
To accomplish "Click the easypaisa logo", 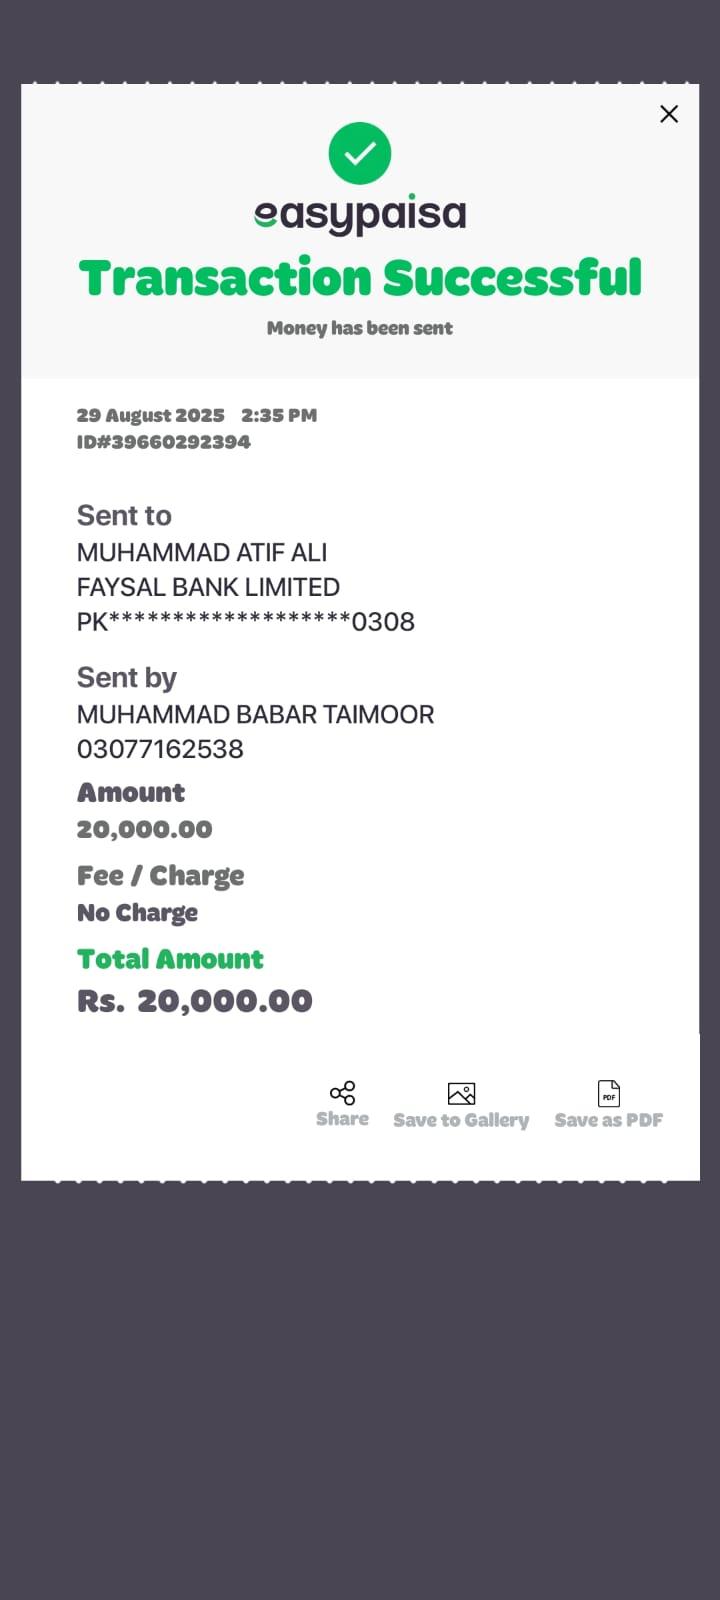I will coord(360,214).
